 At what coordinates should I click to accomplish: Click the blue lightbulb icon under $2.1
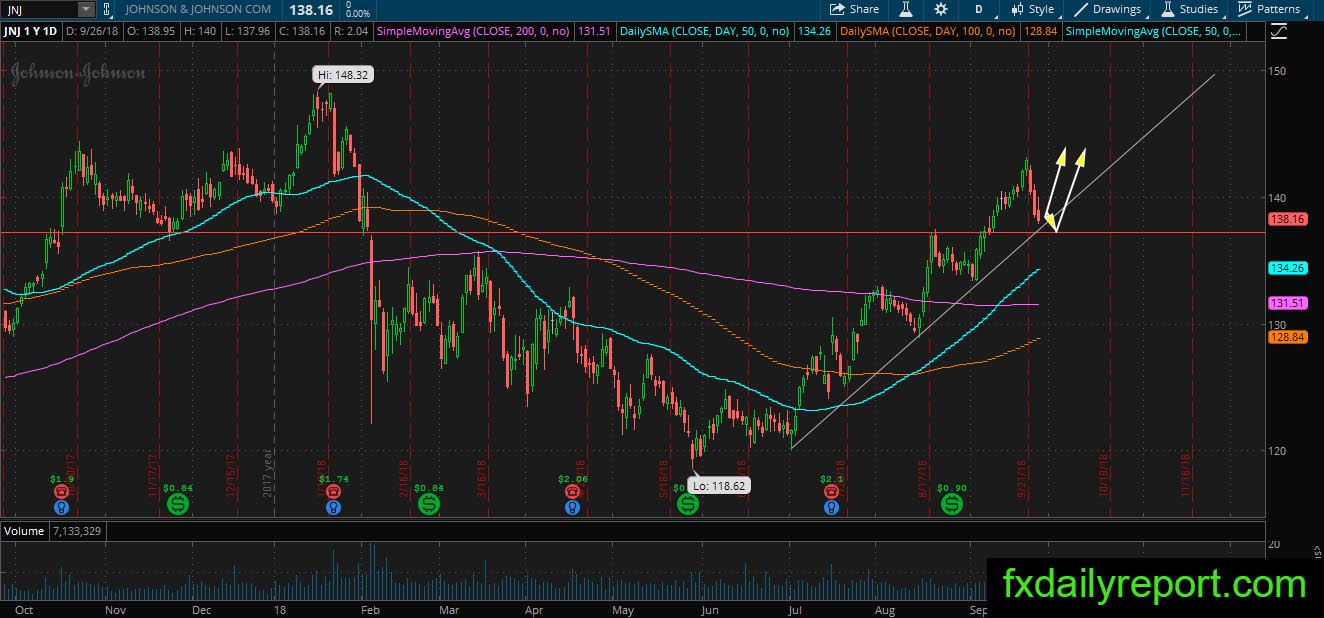click(832, 507)
